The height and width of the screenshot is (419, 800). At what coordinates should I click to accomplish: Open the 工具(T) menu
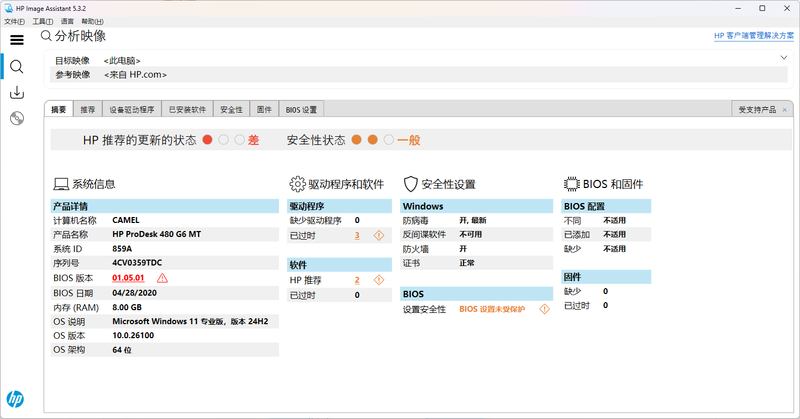point(42,21)
